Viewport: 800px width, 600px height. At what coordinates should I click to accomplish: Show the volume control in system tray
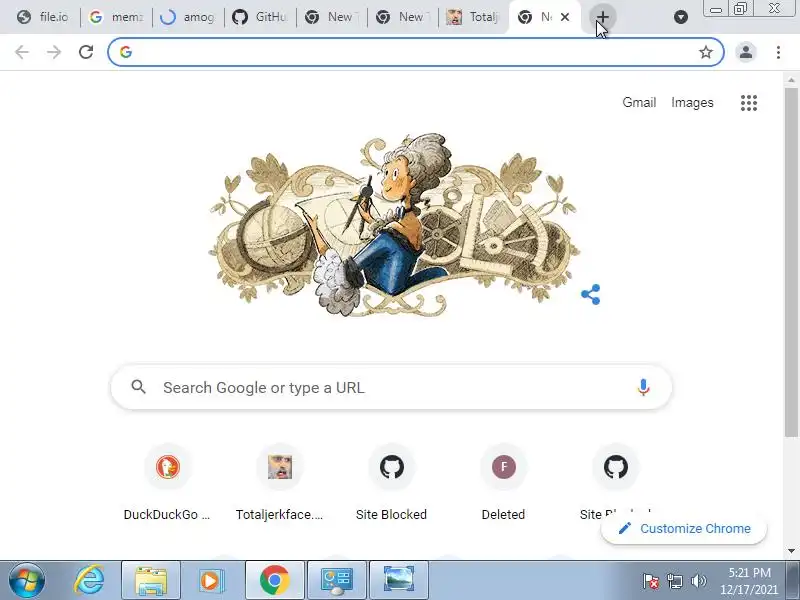[x=698, y=581]
